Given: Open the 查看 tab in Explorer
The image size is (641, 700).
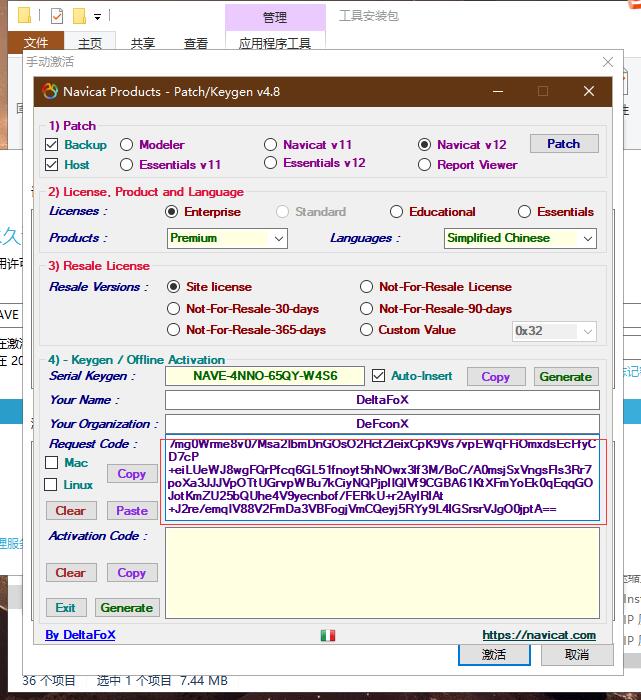Looking at the screenshot, I should pos(196,43).
